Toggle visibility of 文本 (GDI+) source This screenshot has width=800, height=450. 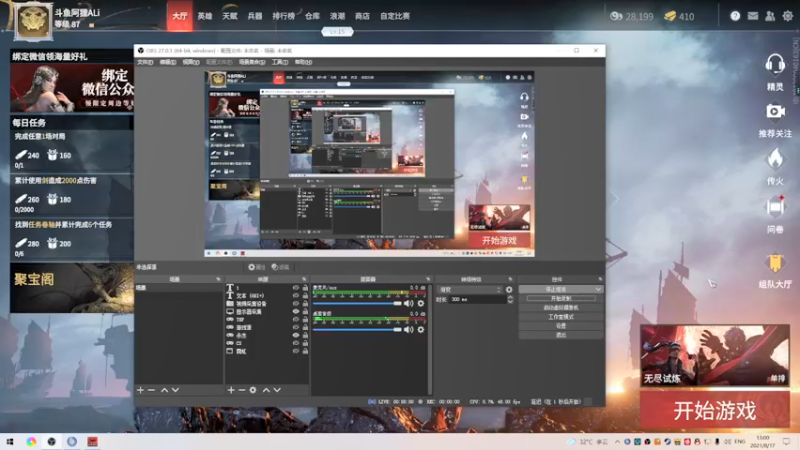[295, 295]
